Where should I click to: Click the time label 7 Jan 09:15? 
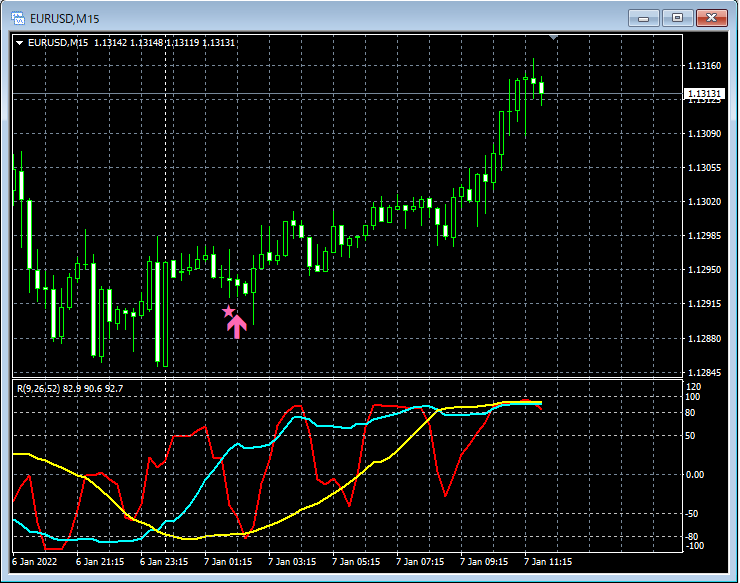[484, 562]
